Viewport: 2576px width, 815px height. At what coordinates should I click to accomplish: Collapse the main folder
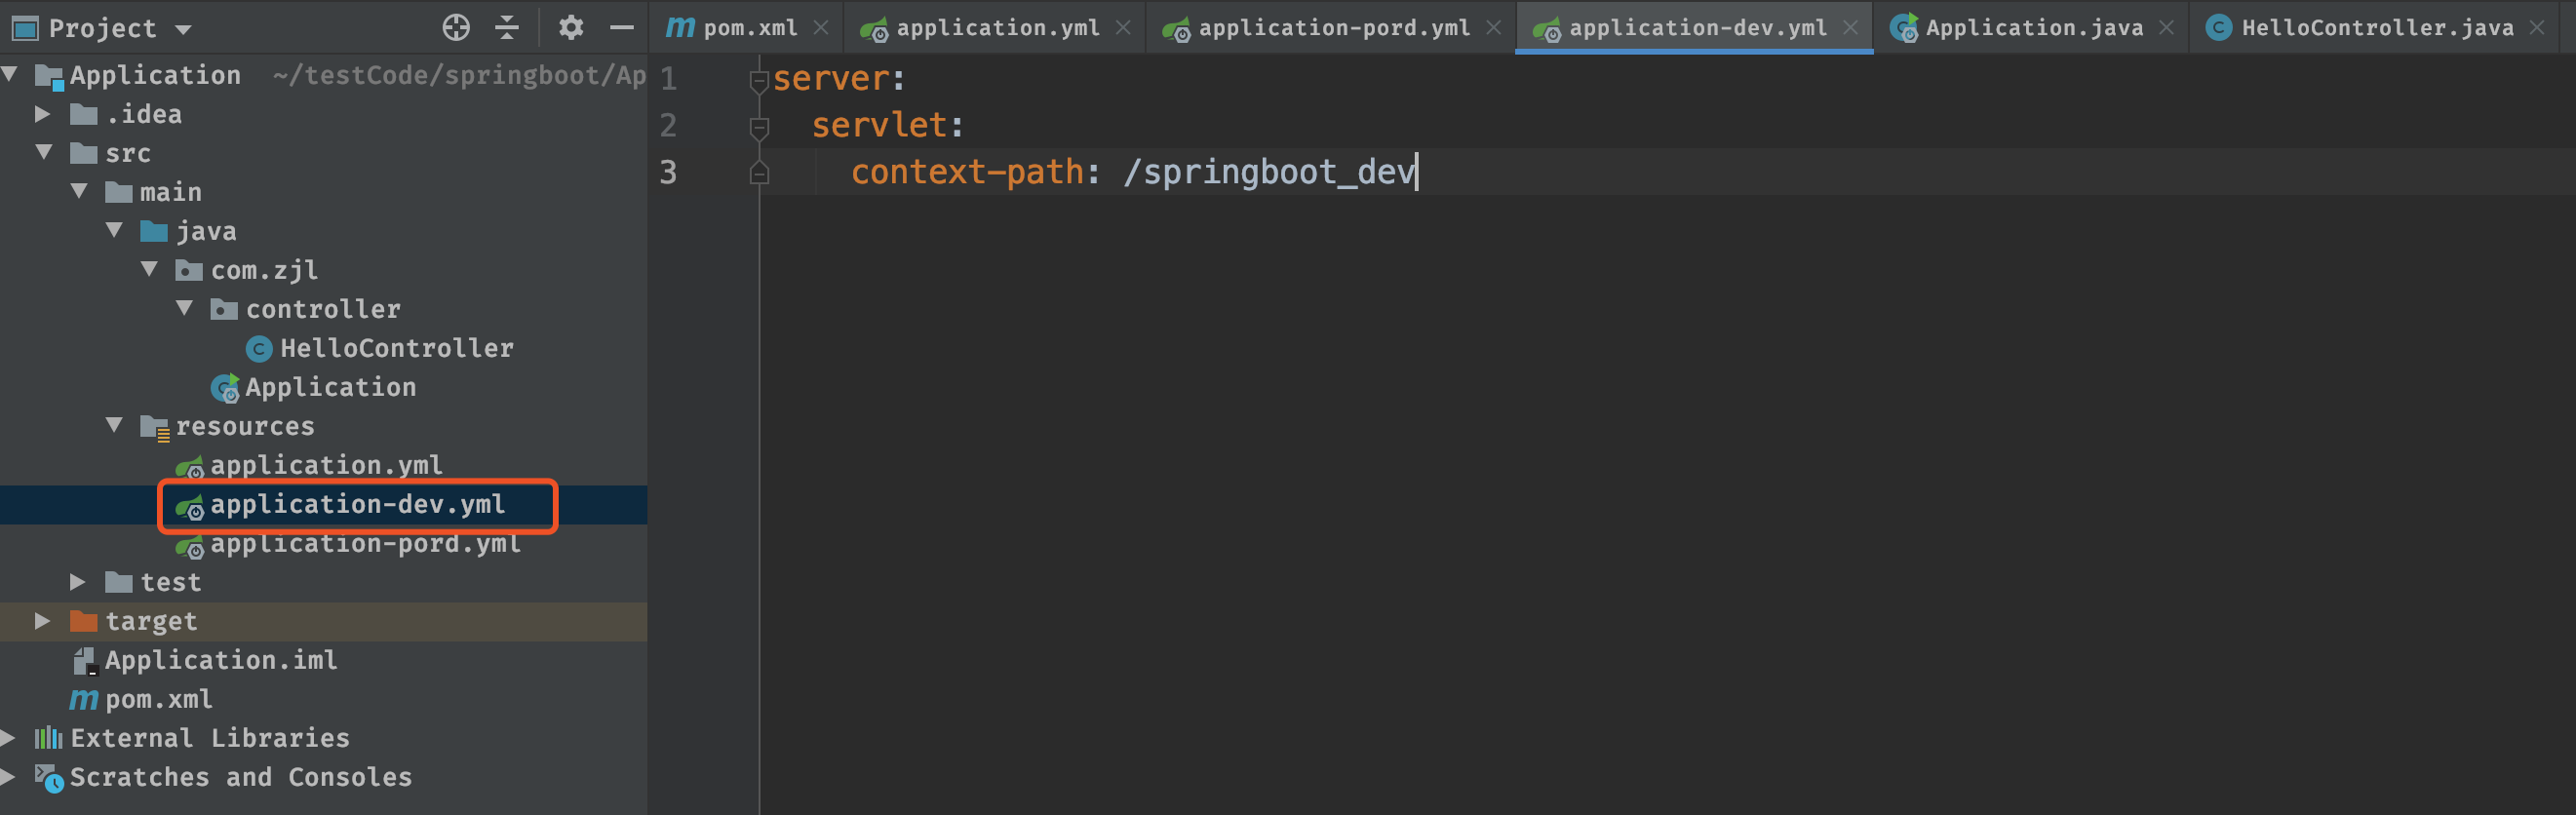click(x=79, y=191)
